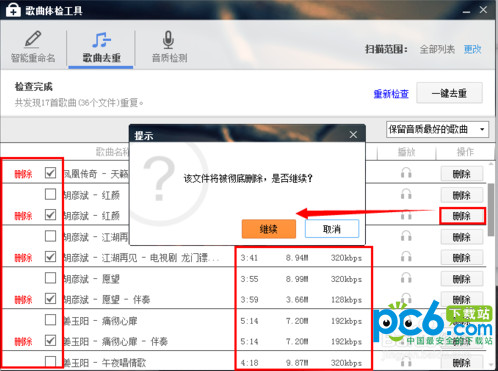Check the 胡彦斌 - 愿望 row checkbox

pos(50,278)
